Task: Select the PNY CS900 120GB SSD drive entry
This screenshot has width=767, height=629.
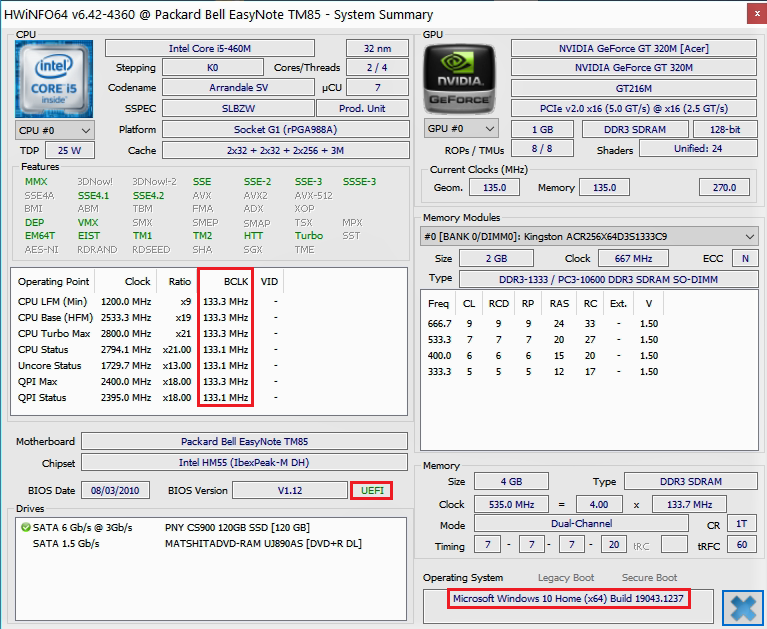Action: (x=237, y=527)
